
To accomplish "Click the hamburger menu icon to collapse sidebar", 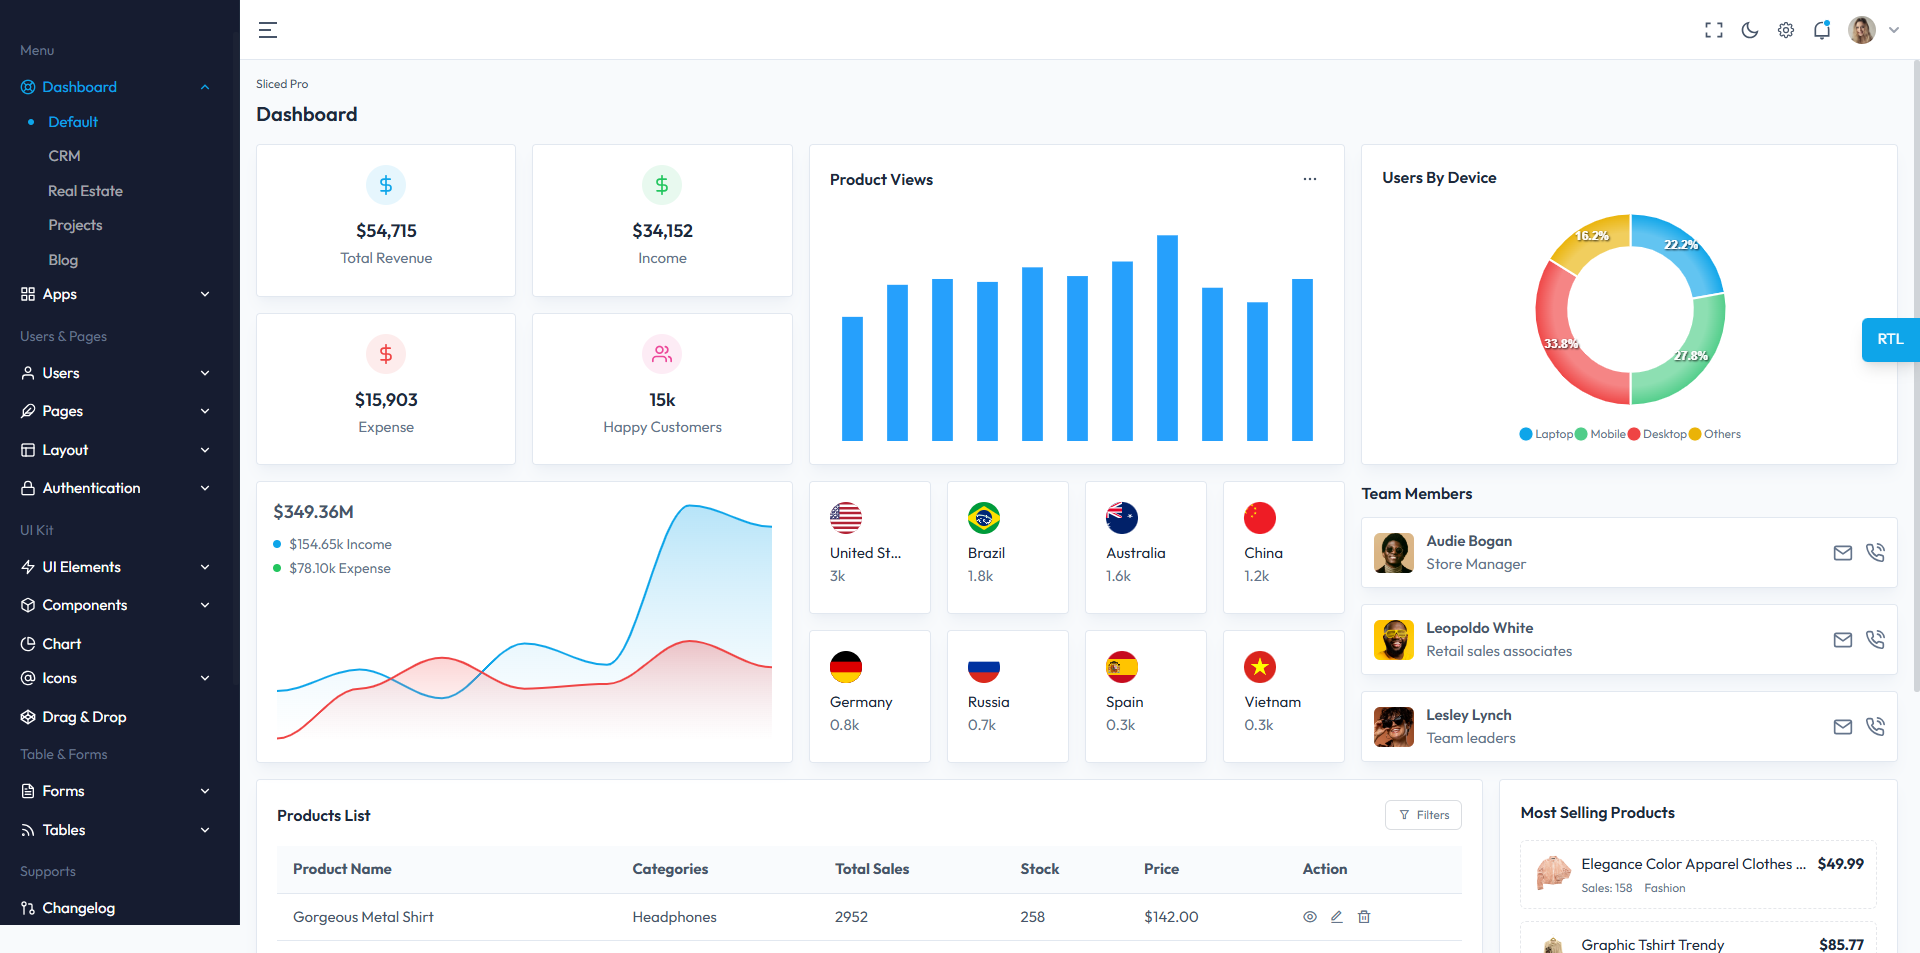I will tap(267, 30).
